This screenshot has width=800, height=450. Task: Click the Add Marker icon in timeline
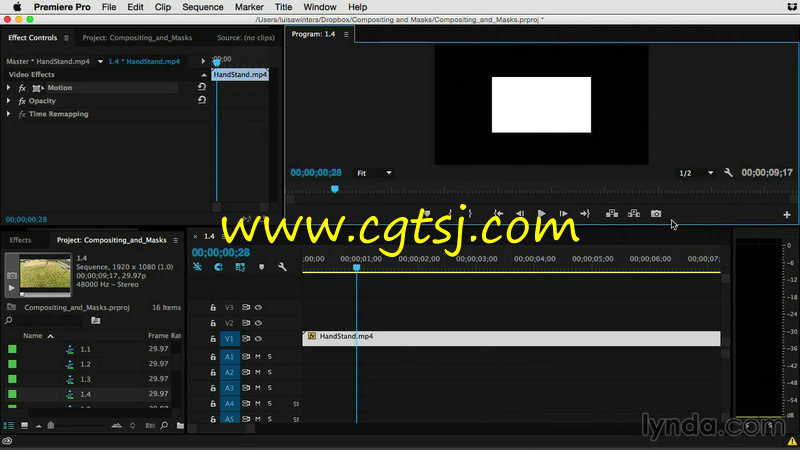262,267
